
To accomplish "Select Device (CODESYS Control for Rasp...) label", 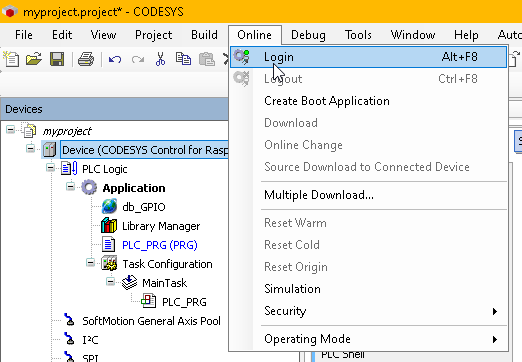I will (145, 150).
